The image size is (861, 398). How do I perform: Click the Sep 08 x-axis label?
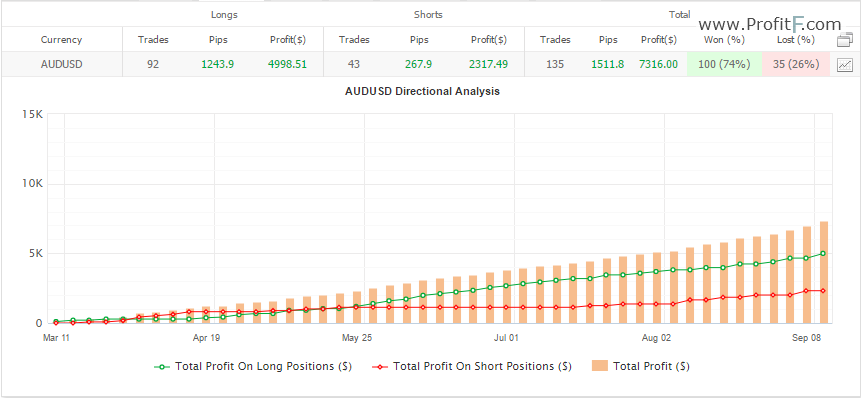(807, 338)
